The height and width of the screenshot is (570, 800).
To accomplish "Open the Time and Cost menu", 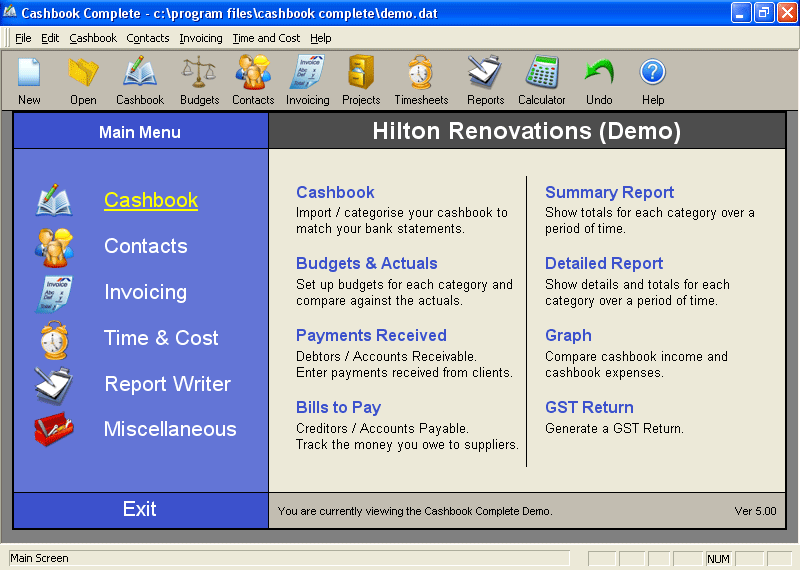I will pos(266,38).
